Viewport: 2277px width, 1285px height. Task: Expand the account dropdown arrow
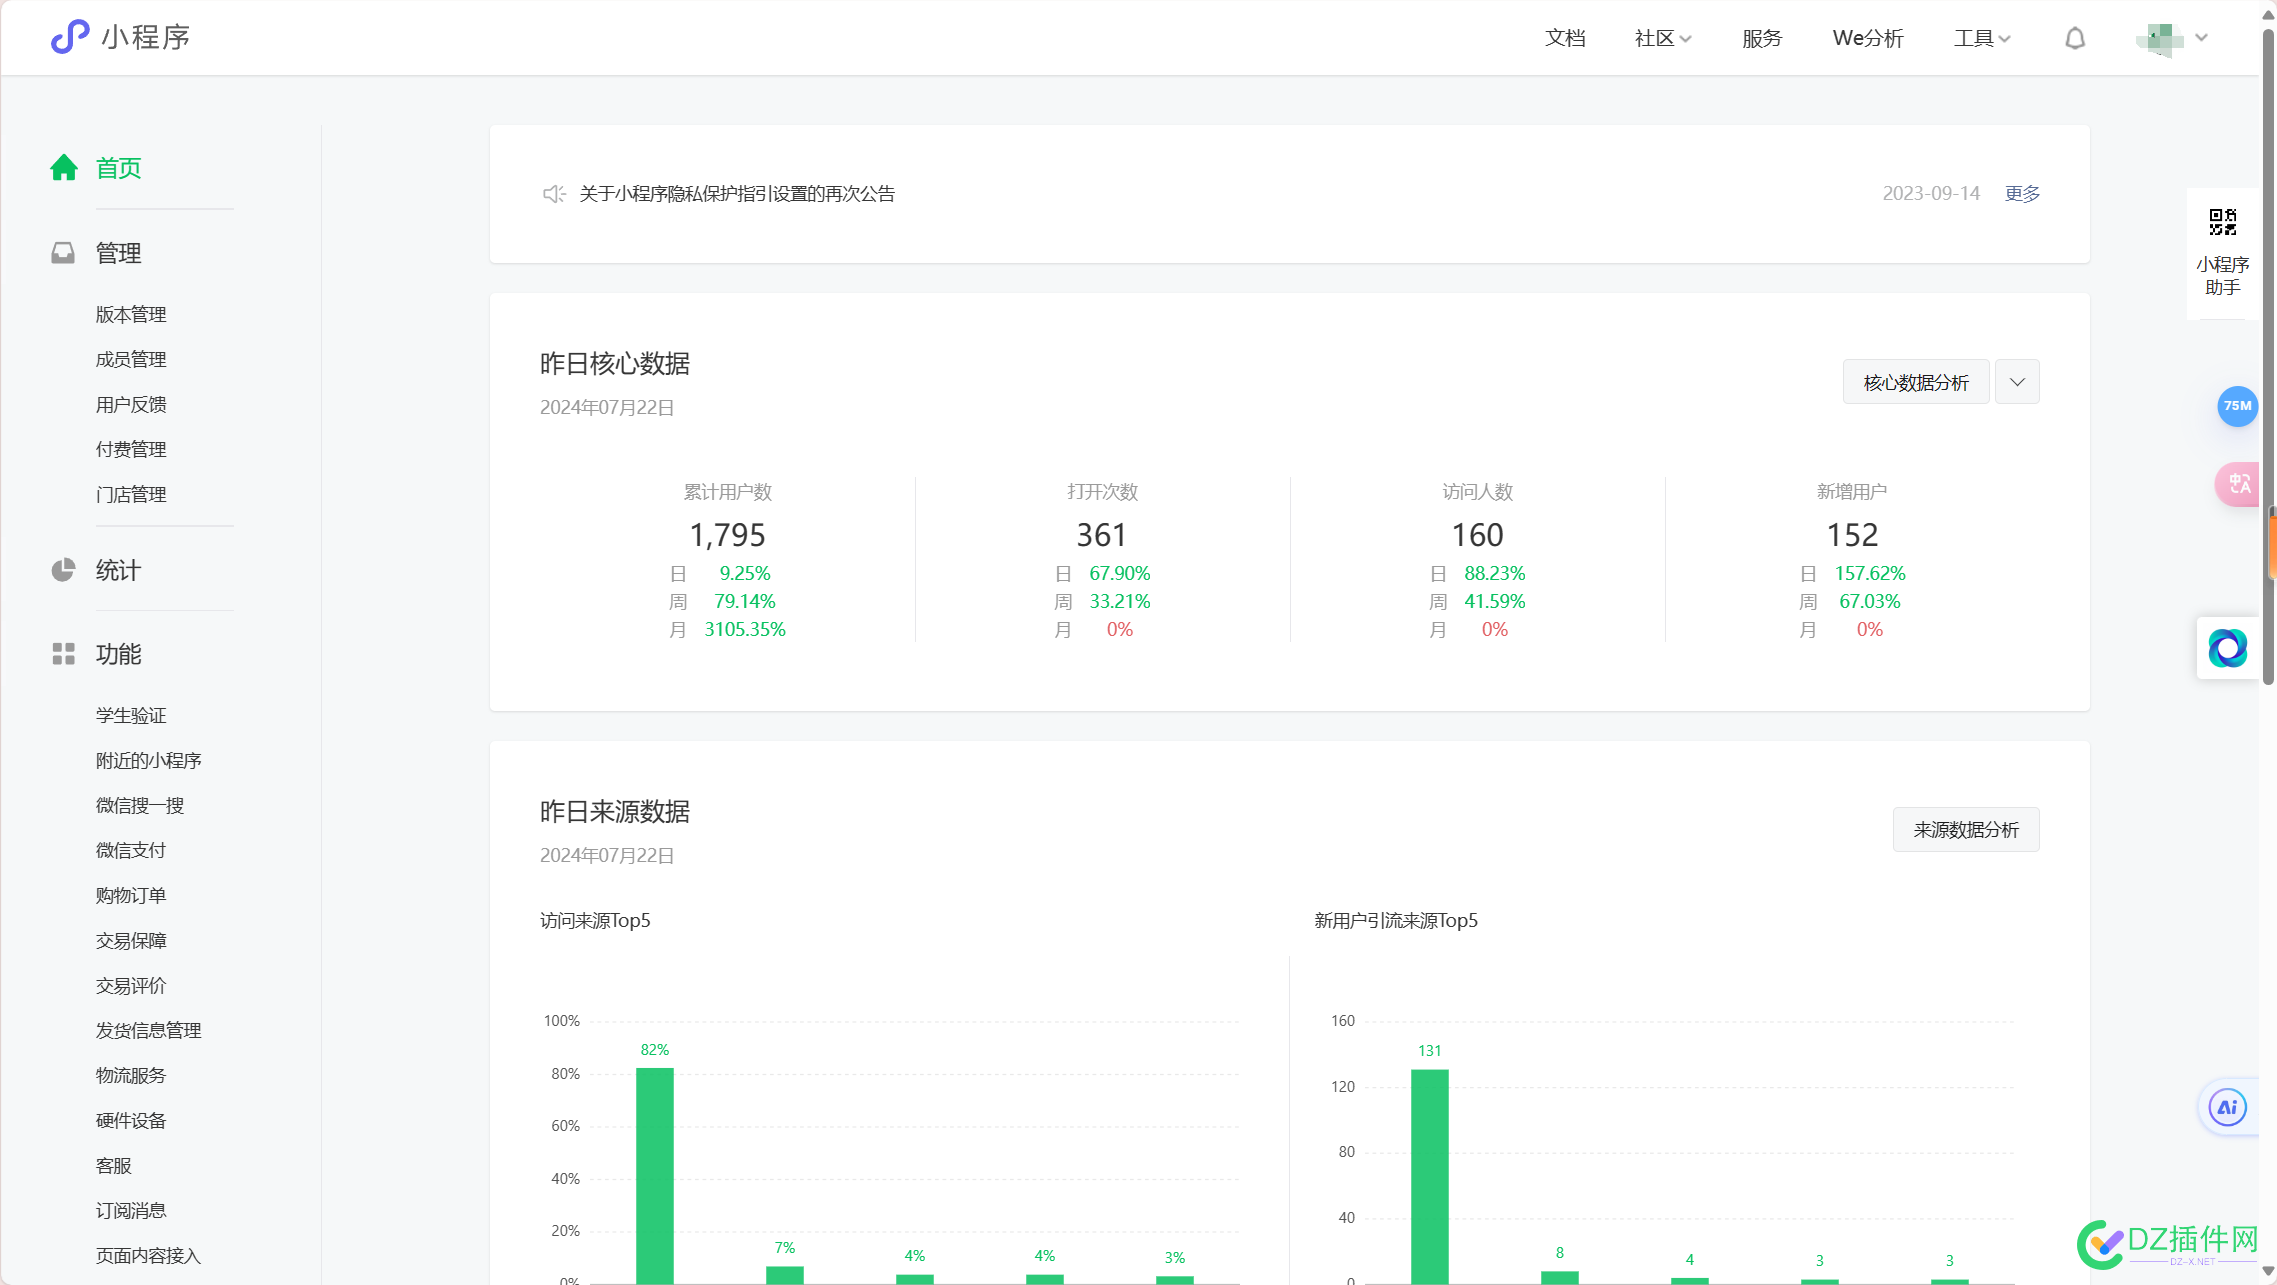pyautogui.click(x=2201, y=38)
